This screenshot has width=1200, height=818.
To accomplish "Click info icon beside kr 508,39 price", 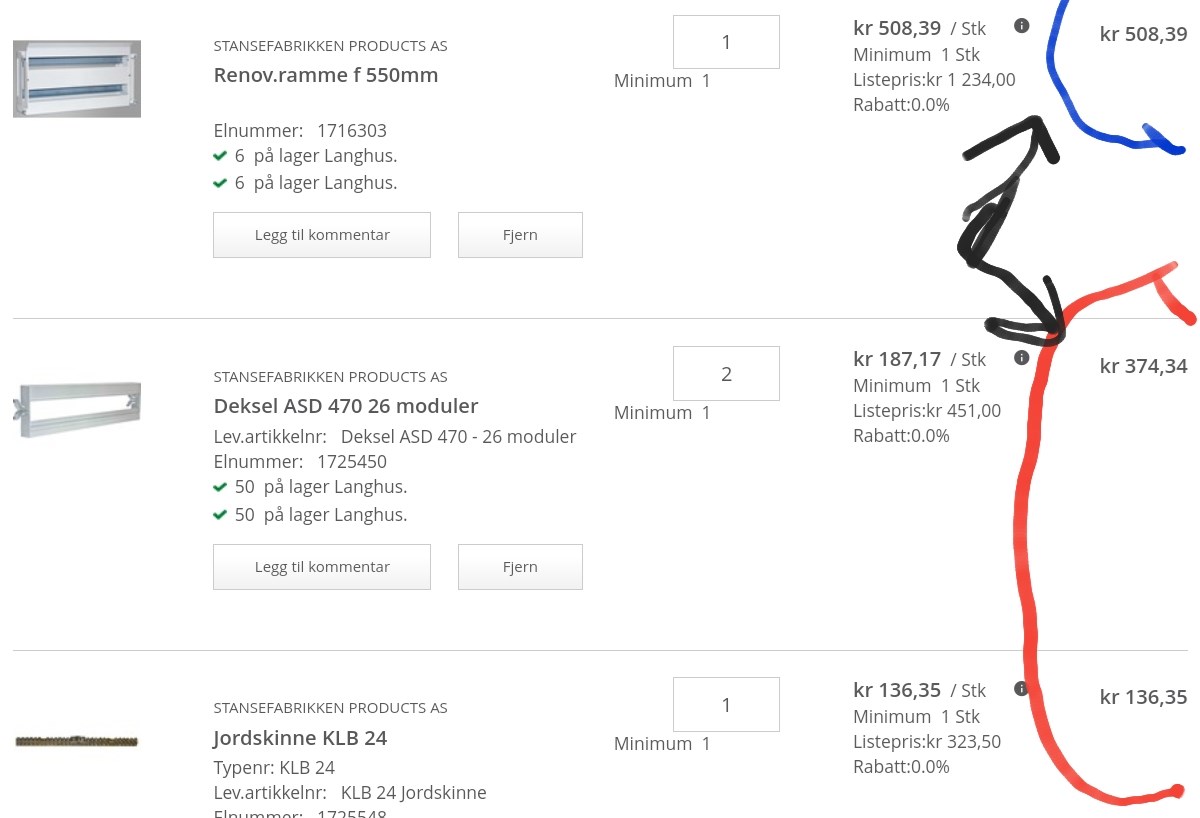I will click(1021, 26).
